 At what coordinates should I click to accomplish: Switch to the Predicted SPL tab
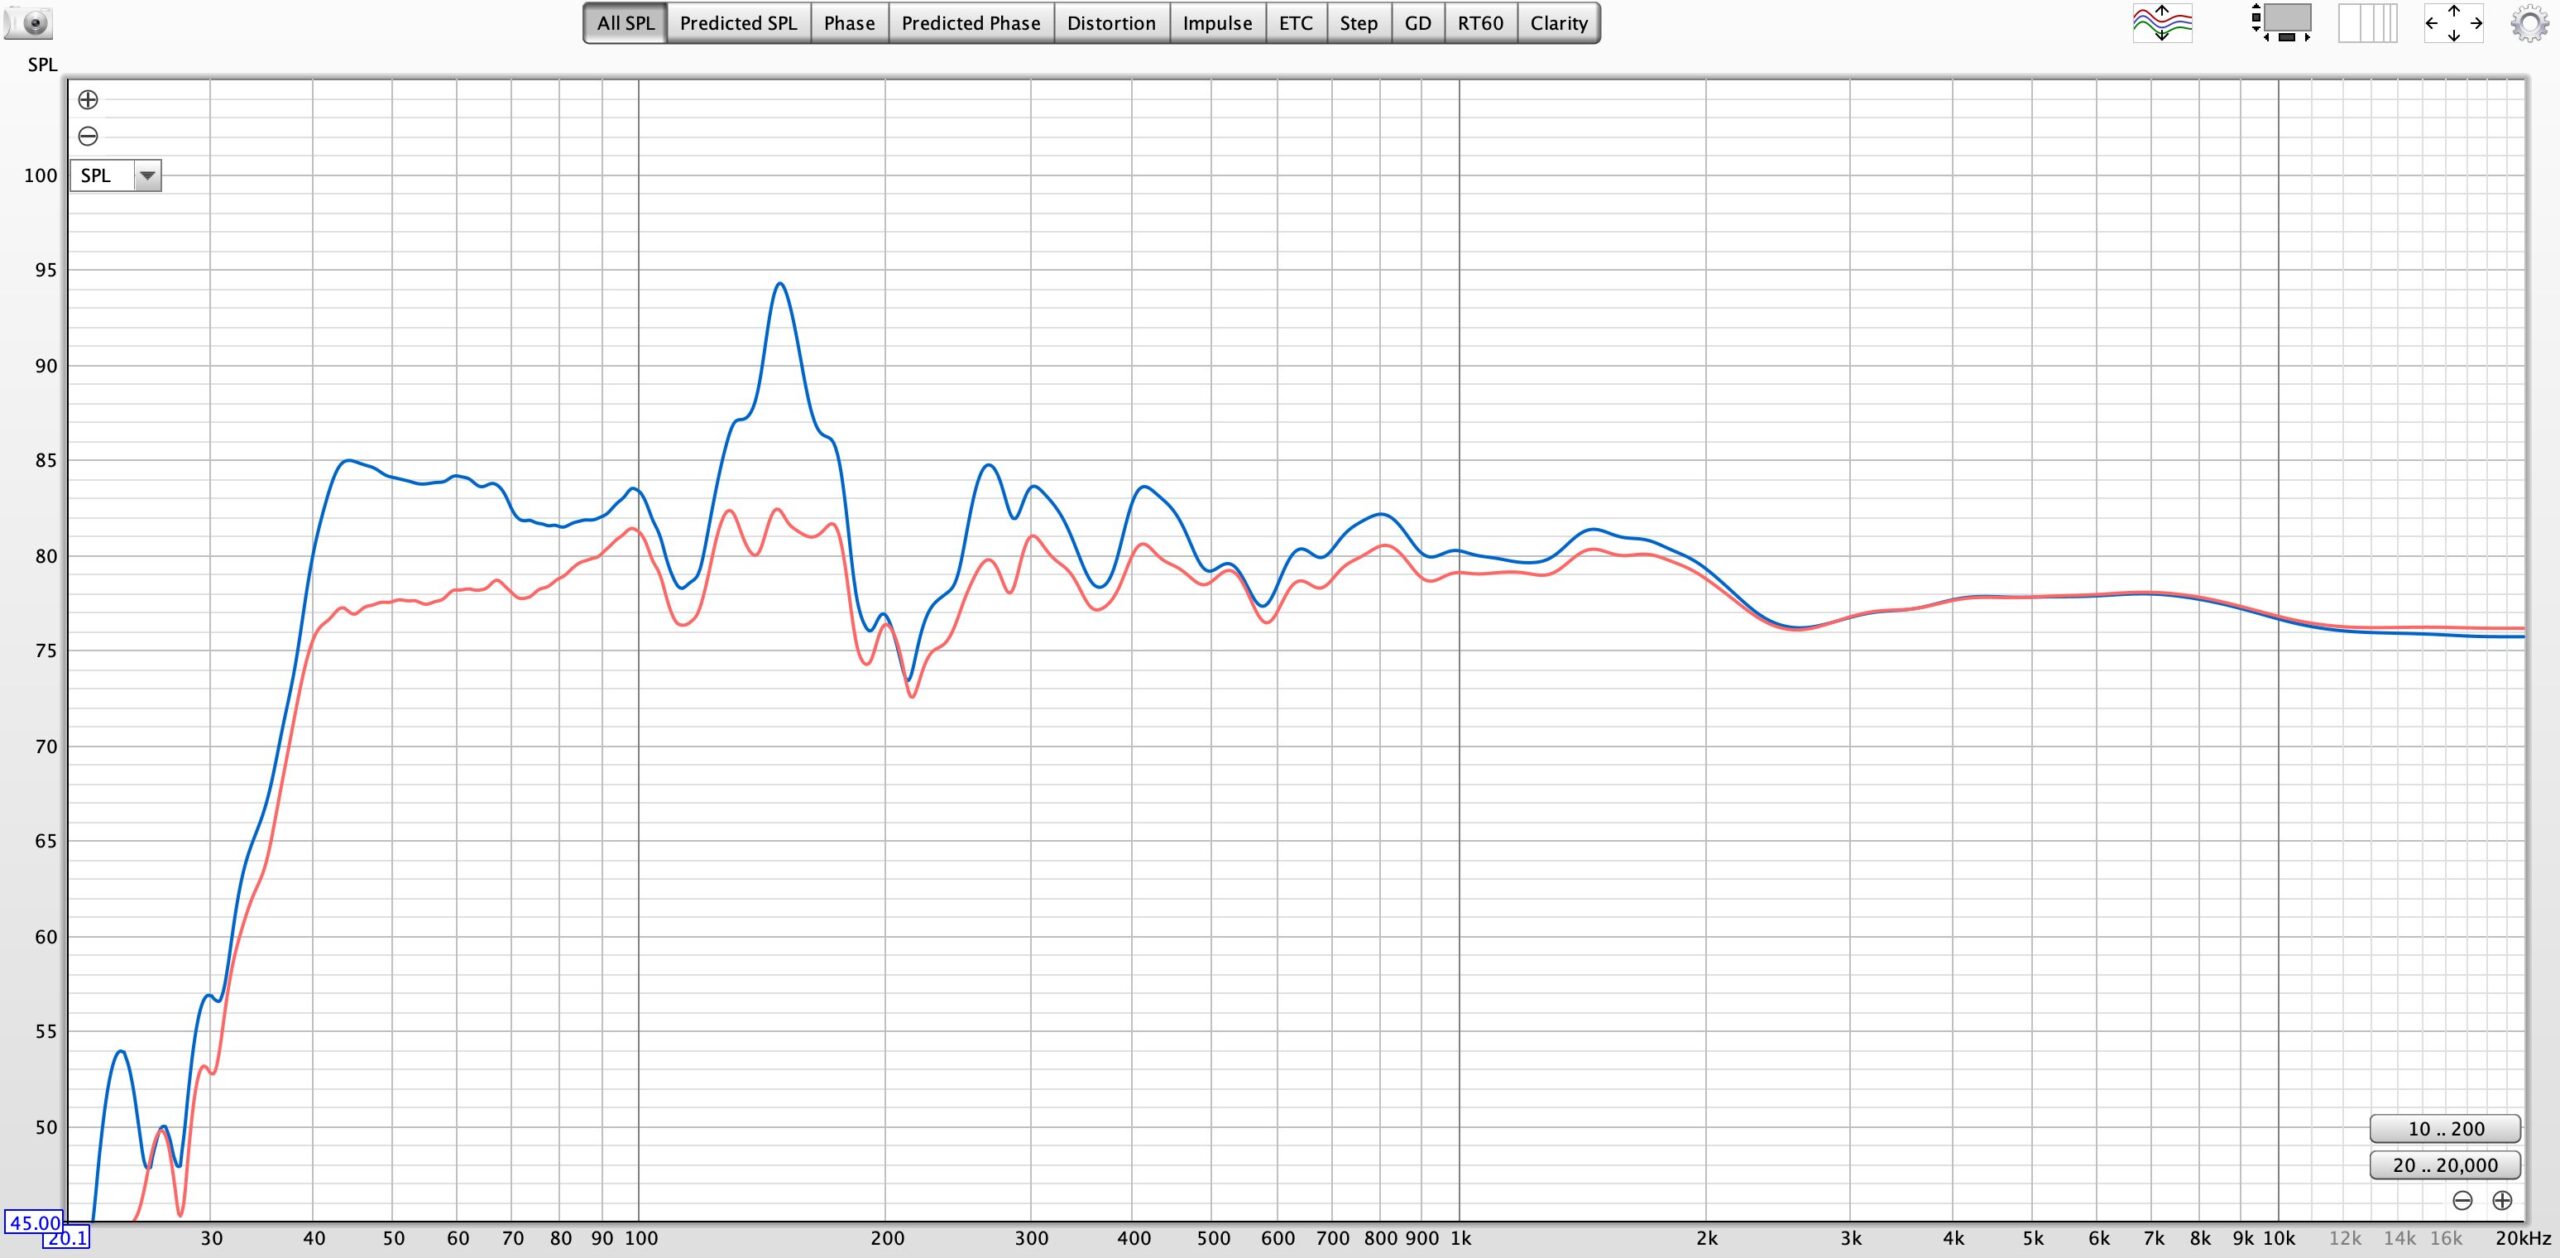[x=738, y=23]
